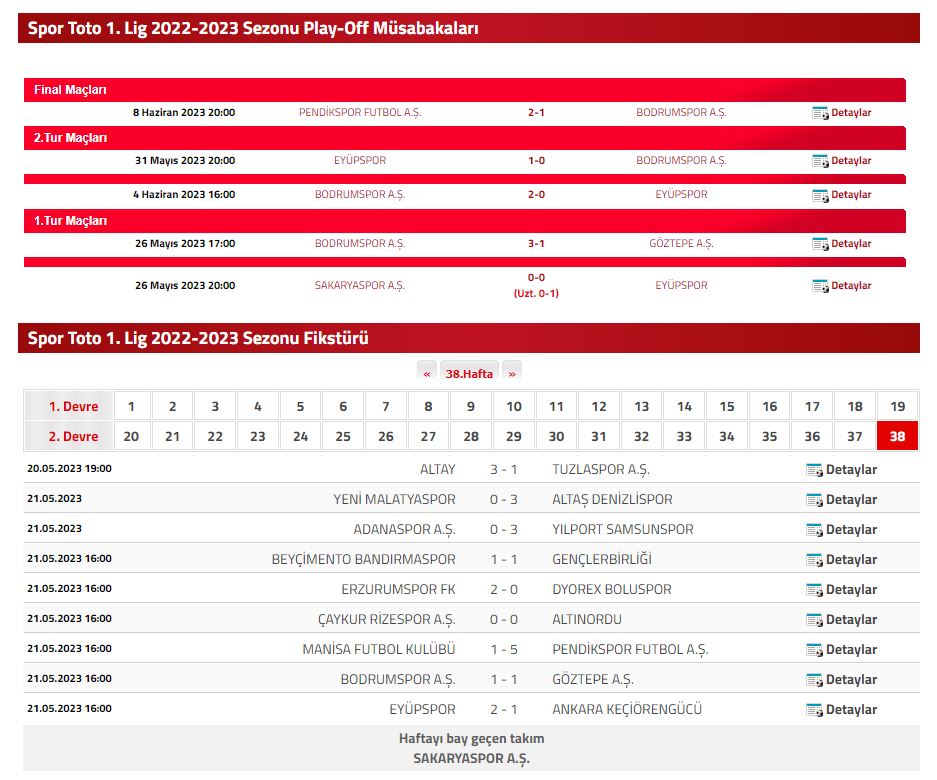Click details icon for Eyüpspor vs Keçiörengücü

(x=814, y=709)
